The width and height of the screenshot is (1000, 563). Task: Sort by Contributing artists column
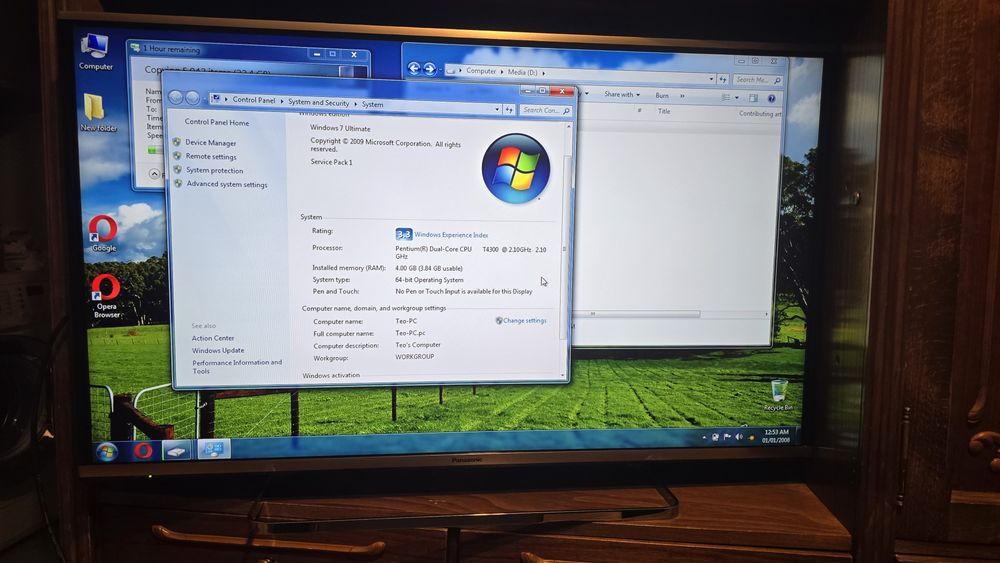760,113
